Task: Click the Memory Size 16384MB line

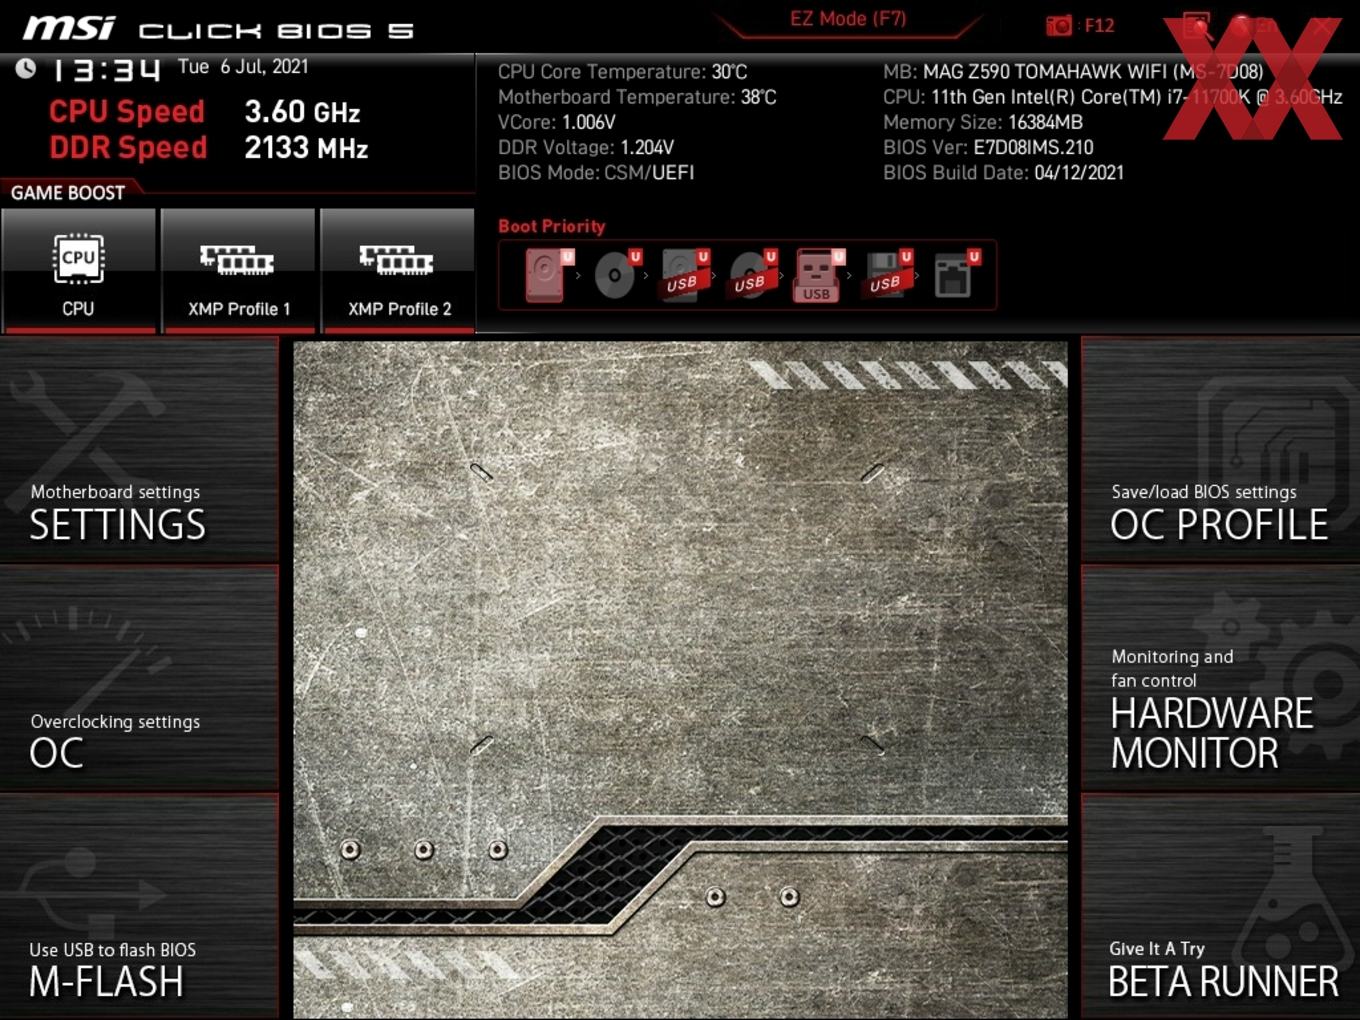Action: coord(983,122)
